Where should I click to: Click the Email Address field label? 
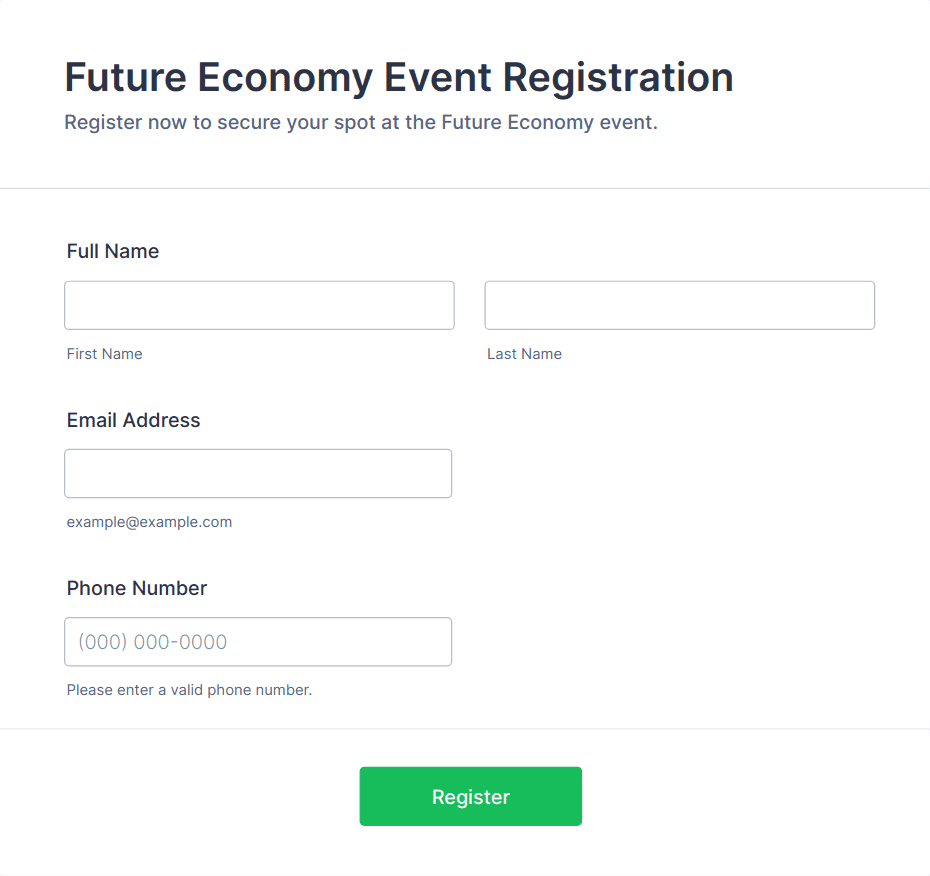point(134,420)
